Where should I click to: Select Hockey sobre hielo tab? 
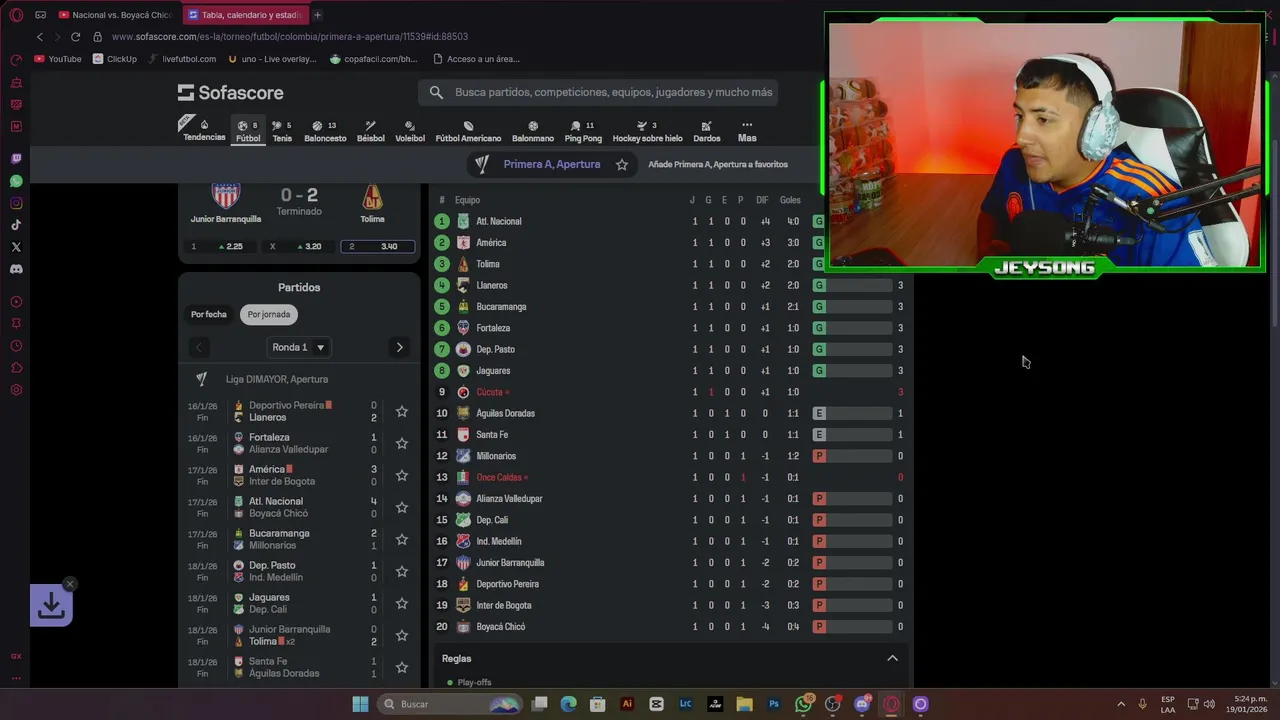647,132
